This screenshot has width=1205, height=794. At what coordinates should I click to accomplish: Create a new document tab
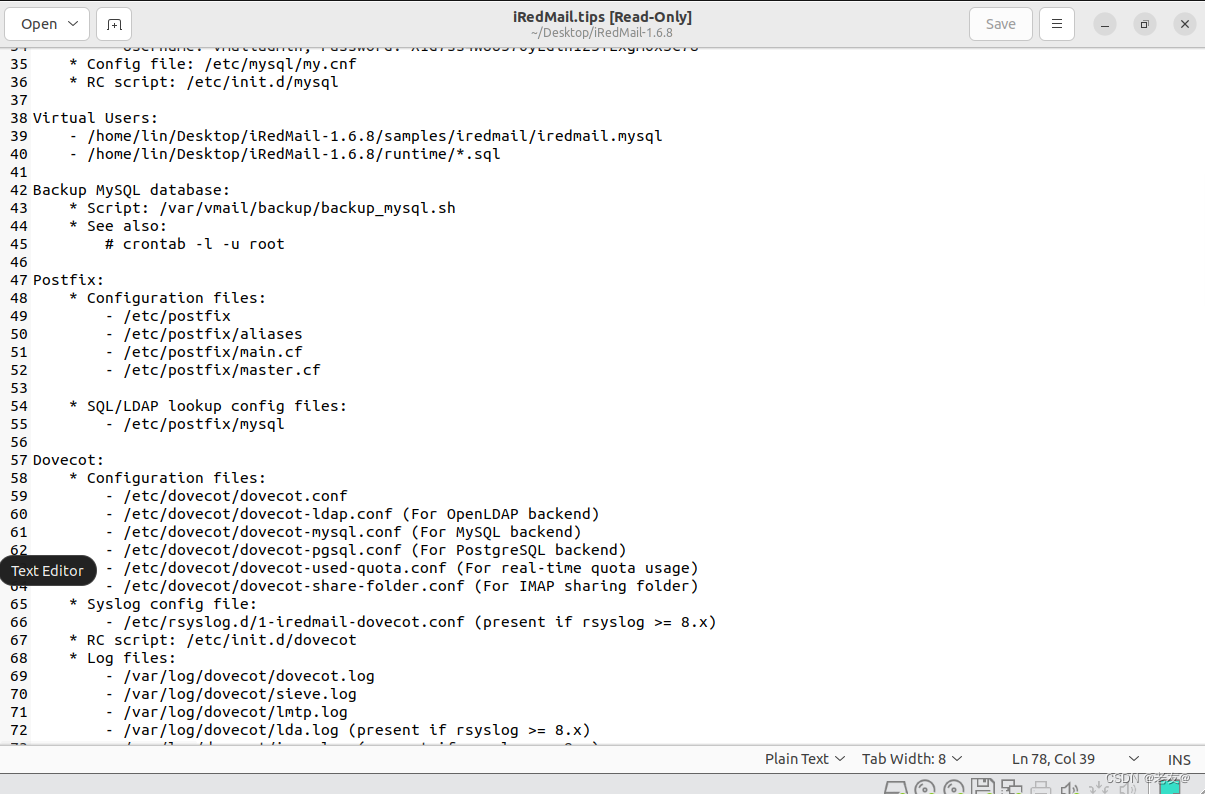[115, 24]
